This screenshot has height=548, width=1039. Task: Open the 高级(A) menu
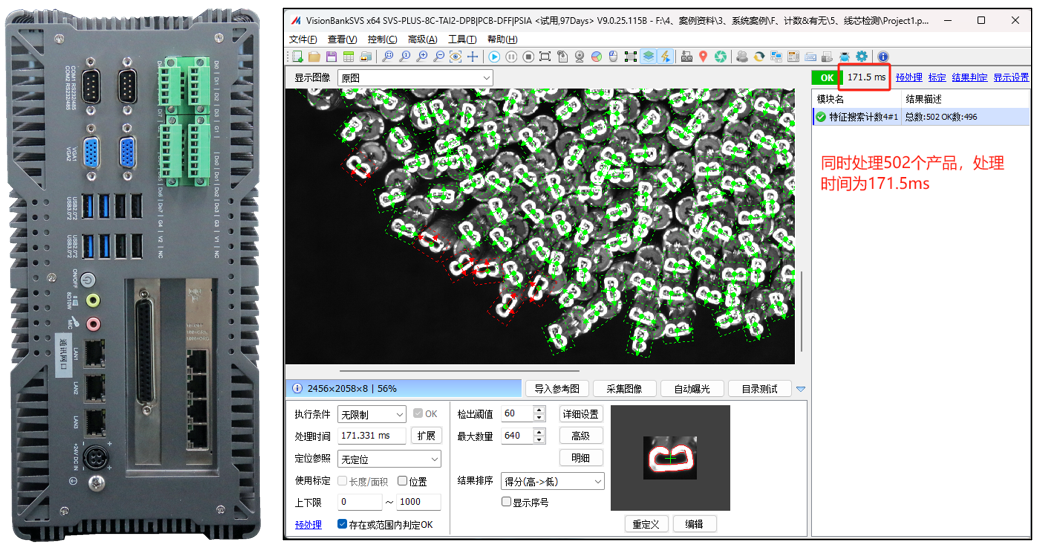tap(422, 39)
